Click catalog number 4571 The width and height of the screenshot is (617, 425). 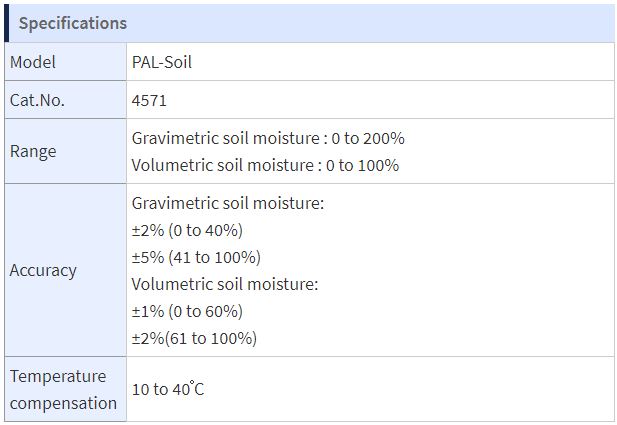149,100
